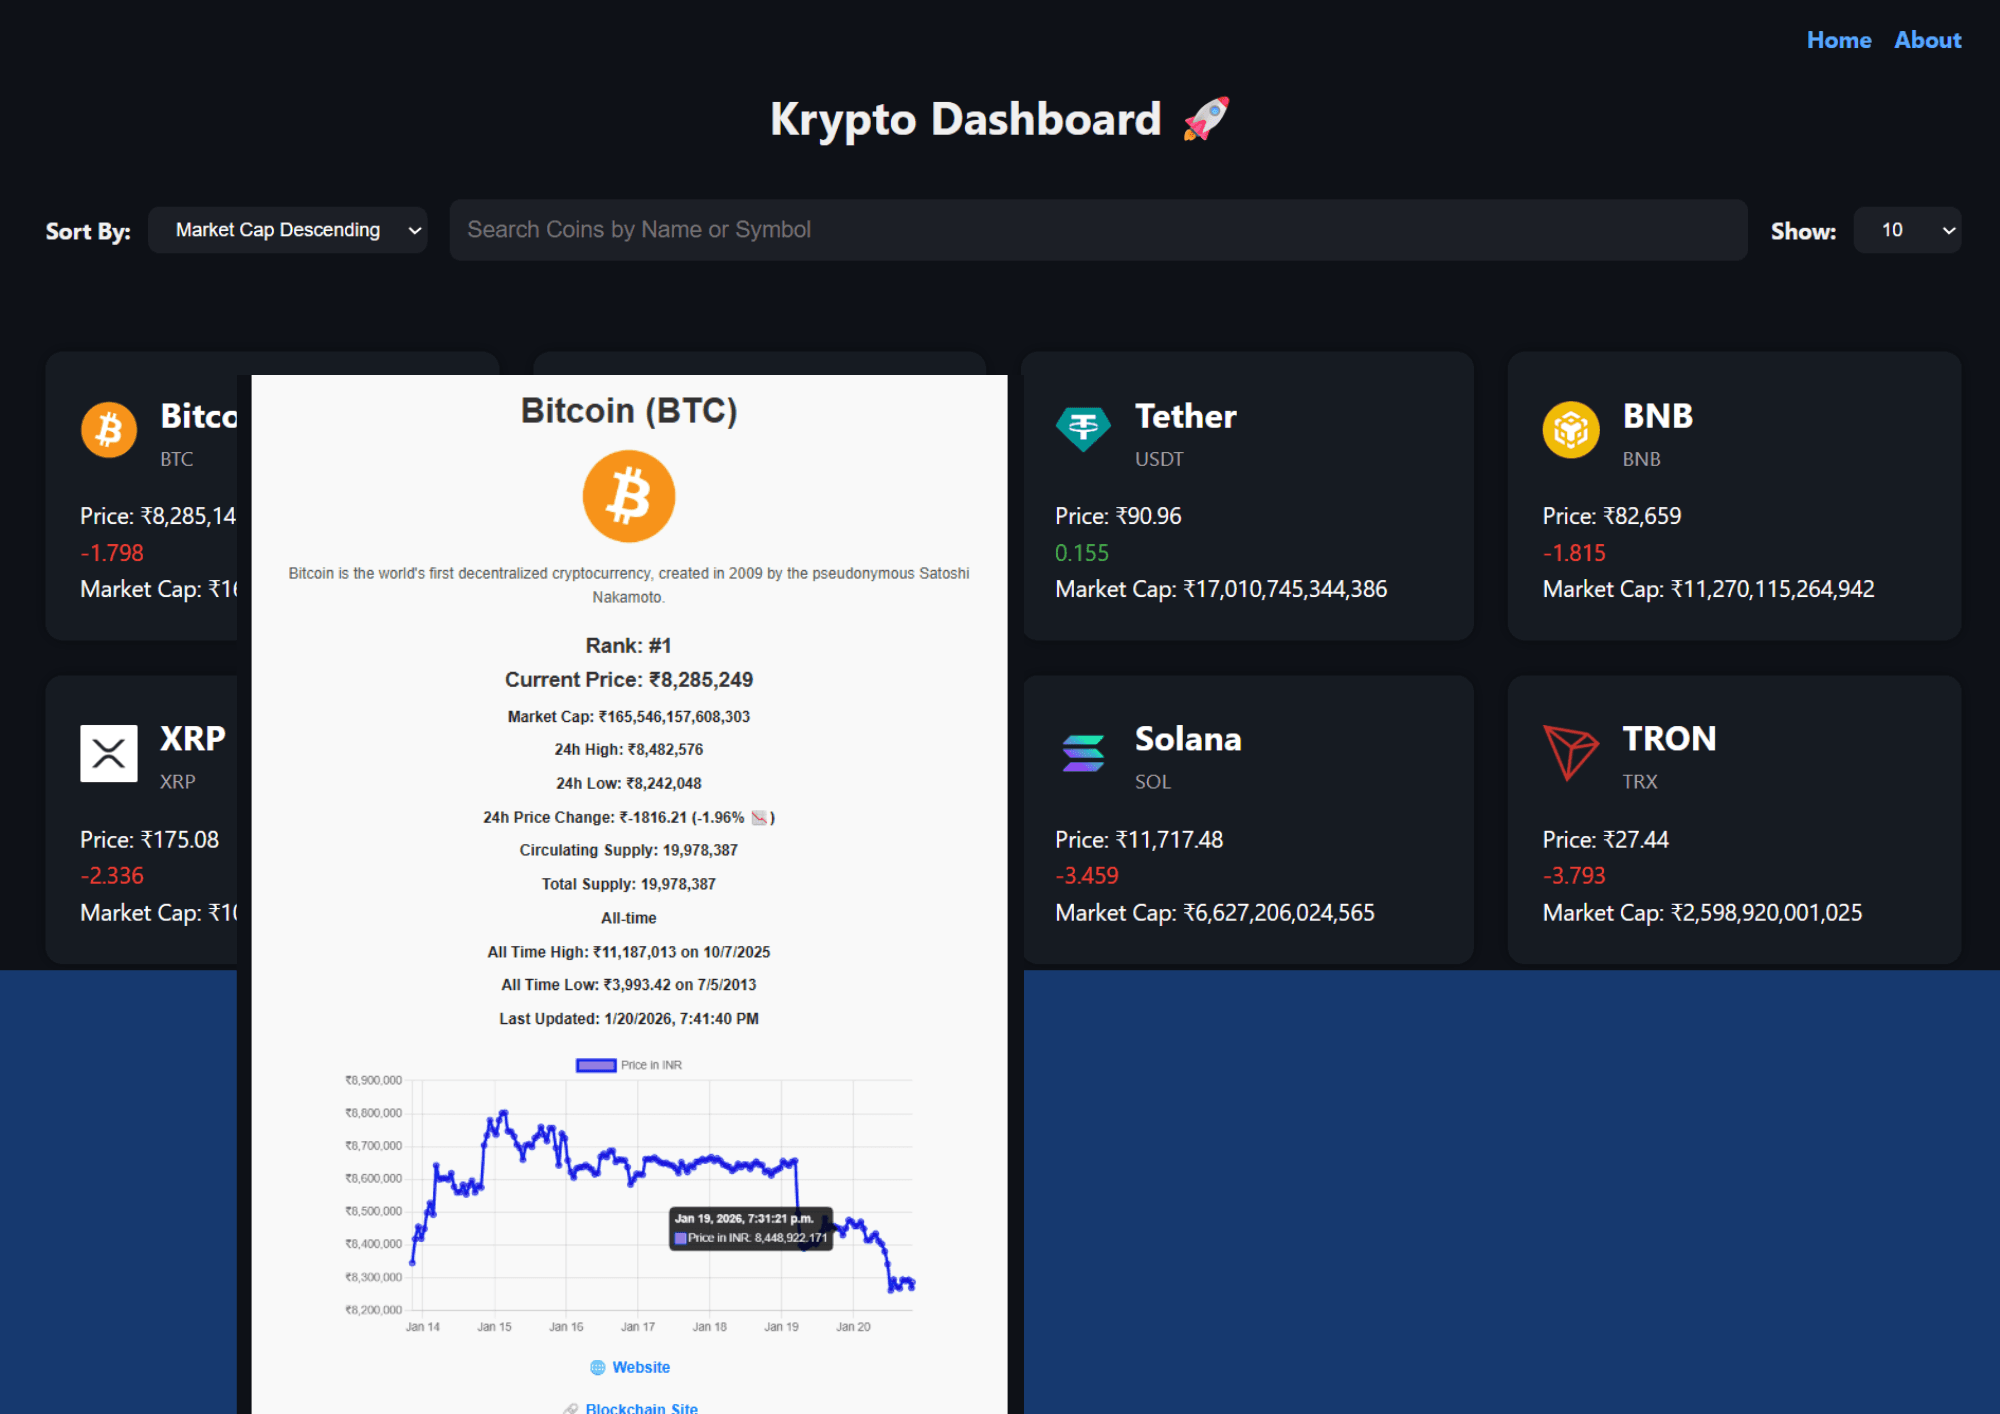Click the popup Market Cap line

point(629,717)
